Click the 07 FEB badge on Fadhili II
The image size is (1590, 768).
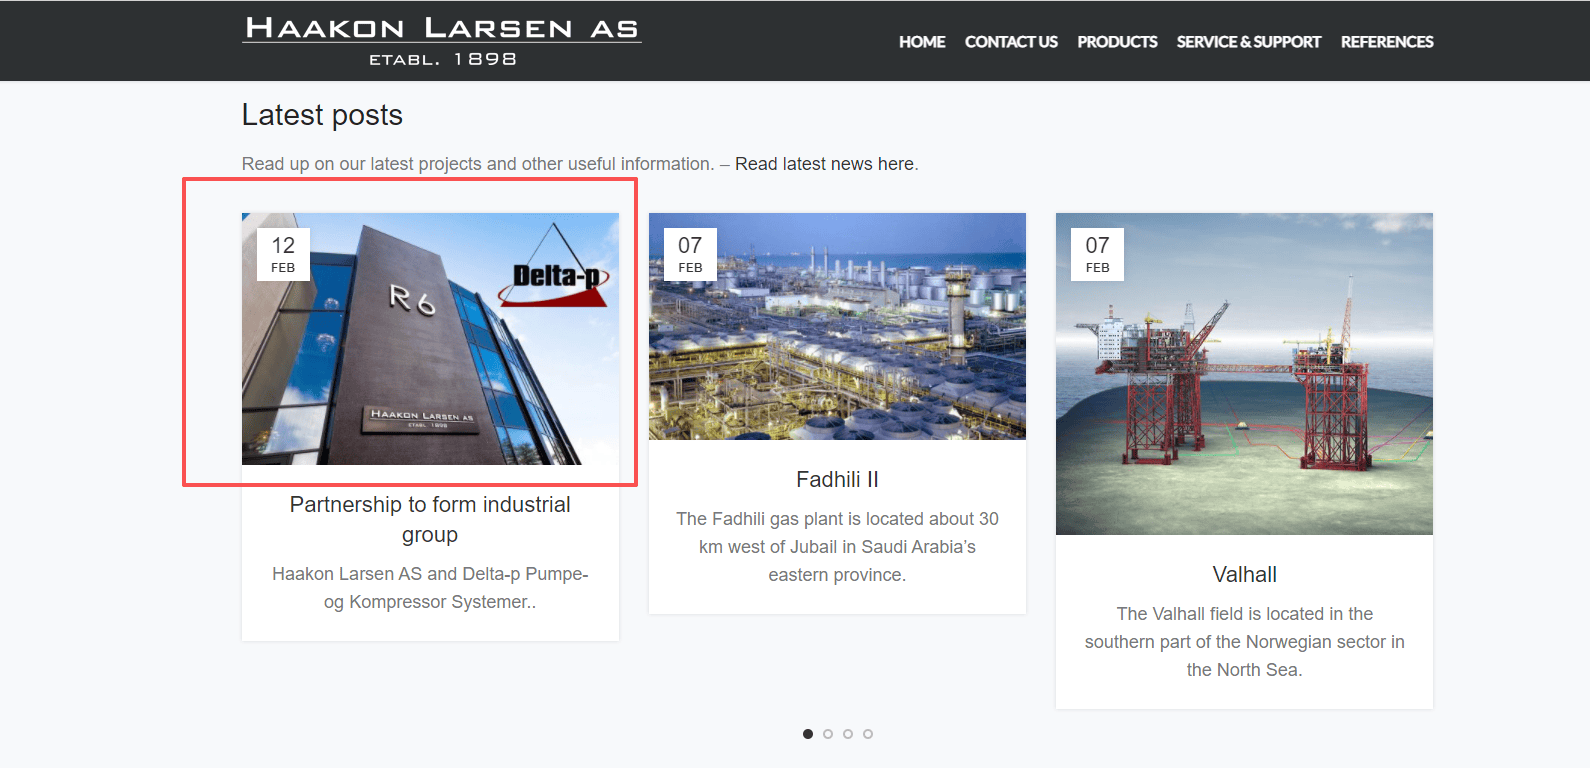pyautogui.click(x=690, y=254)
